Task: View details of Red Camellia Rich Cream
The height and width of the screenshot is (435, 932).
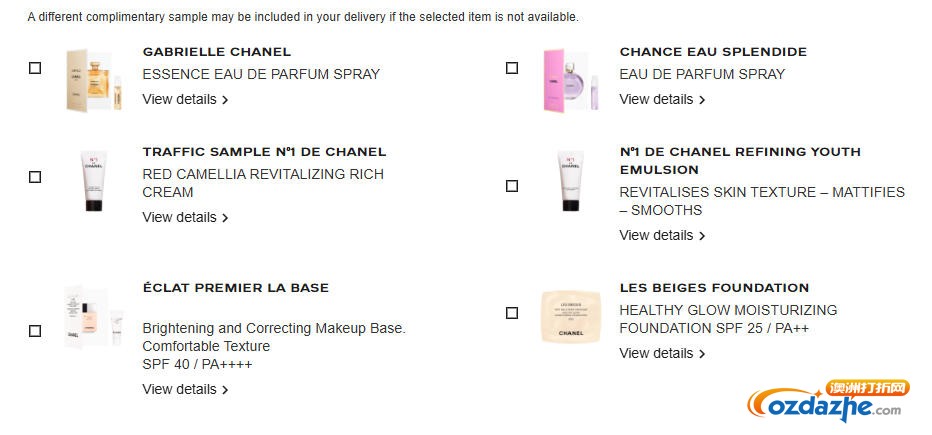Action: click(x=185, y=217)
